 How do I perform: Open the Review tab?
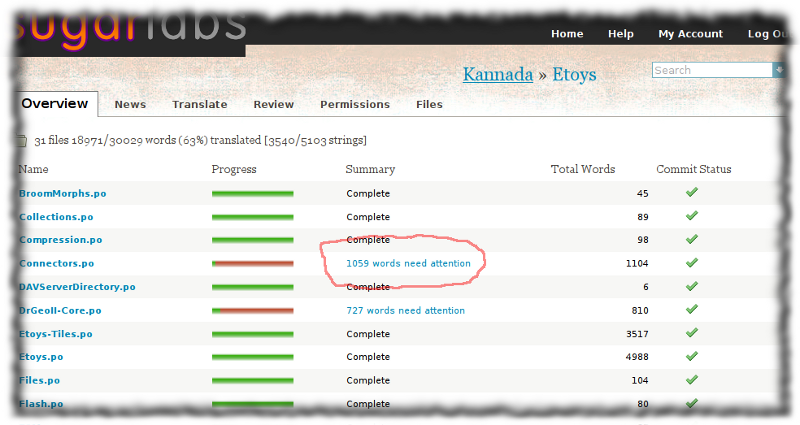pos(273,104)
